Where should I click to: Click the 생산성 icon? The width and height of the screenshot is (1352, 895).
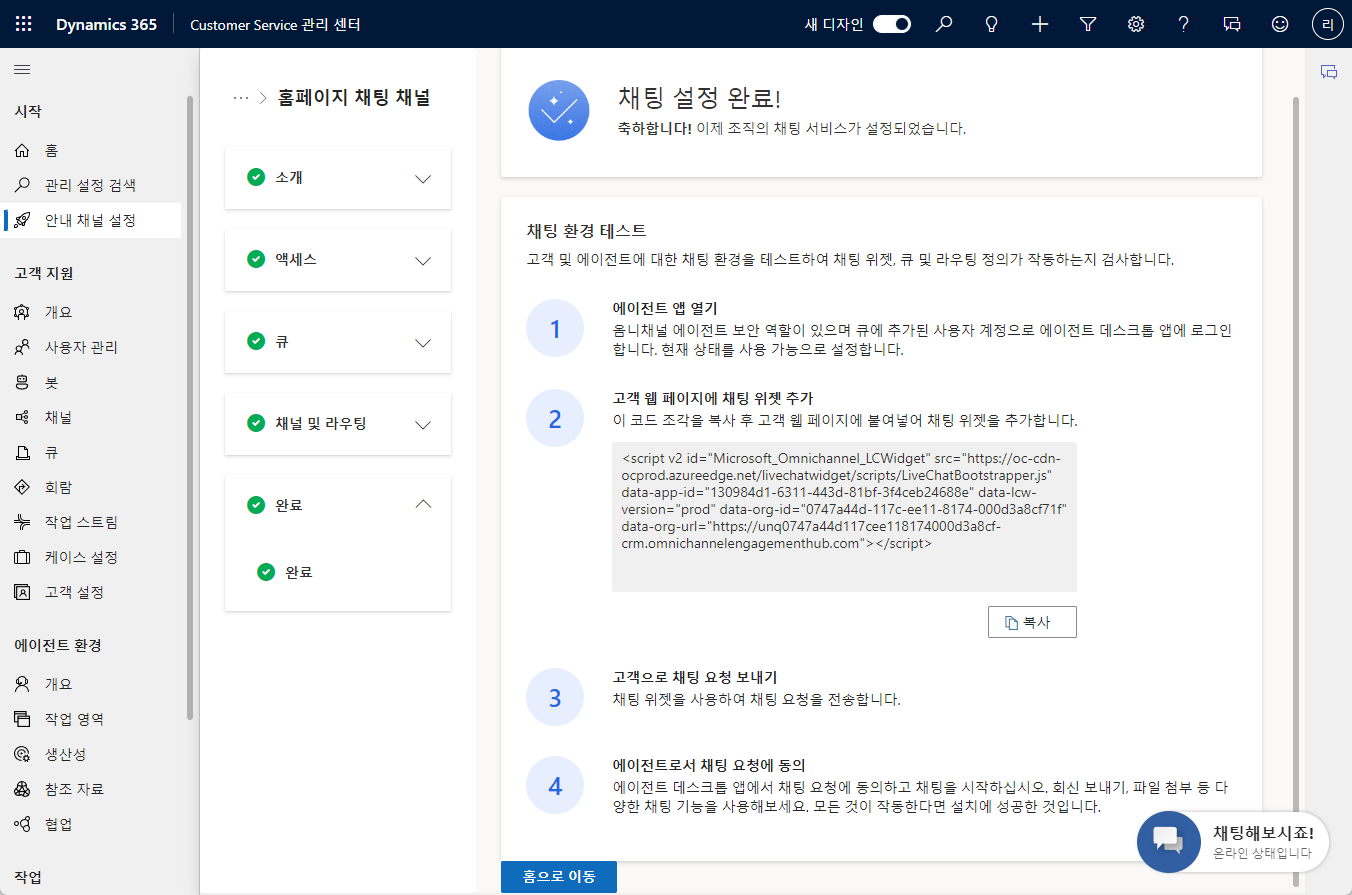22,754
